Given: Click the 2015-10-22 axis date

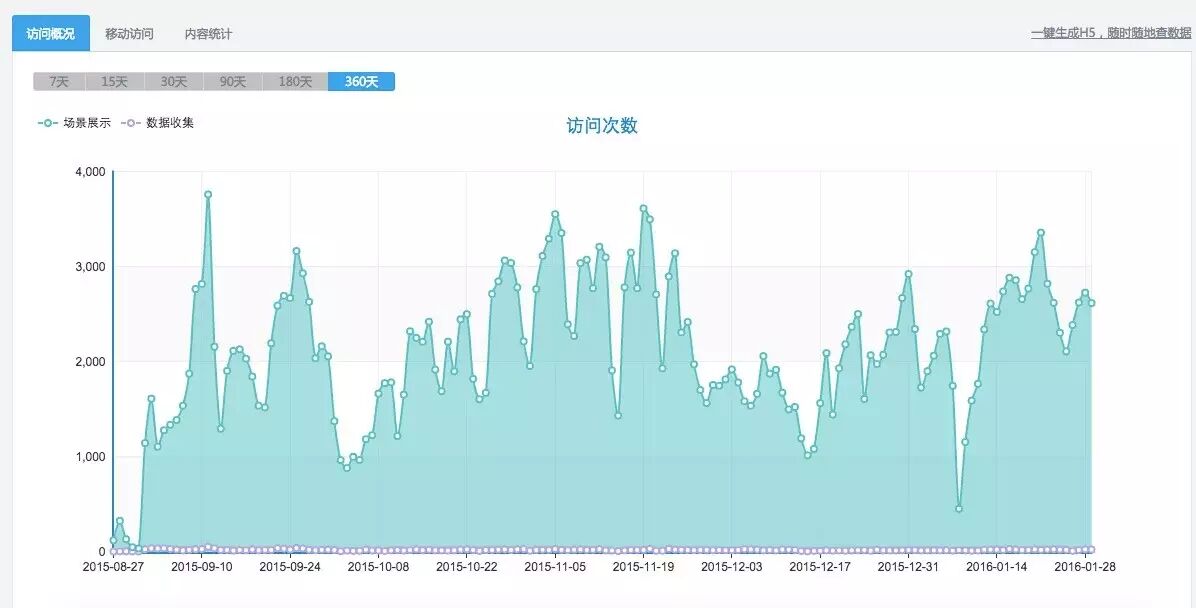Looking at the screenshot, I should coord(467,567).
